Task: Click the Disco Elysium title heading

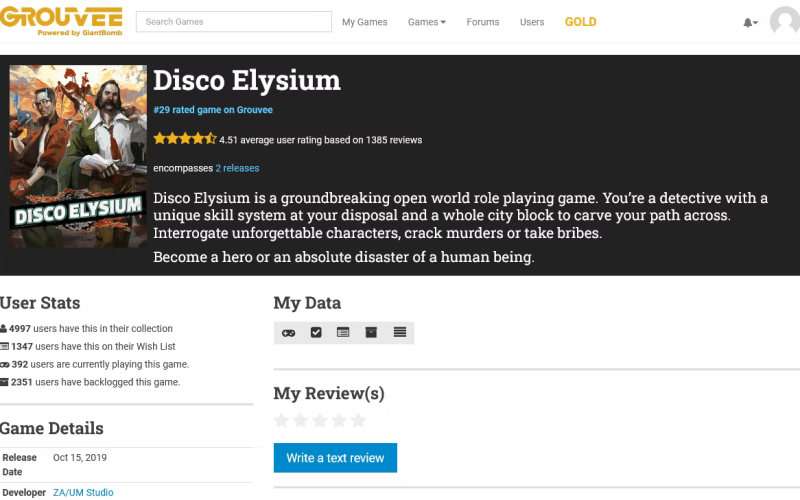Action: pos(247,81)
